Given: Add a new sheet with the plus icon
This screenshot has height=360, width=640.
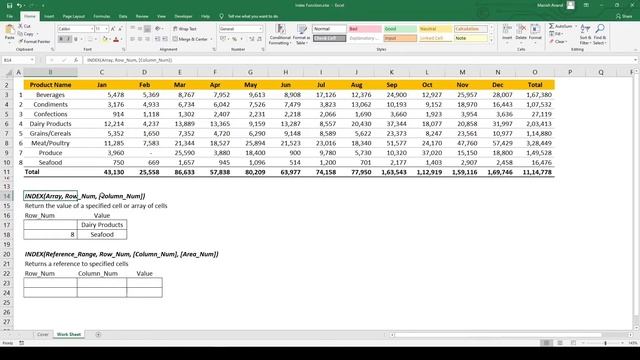Looking at the screenshot, I should click(98, 334).
